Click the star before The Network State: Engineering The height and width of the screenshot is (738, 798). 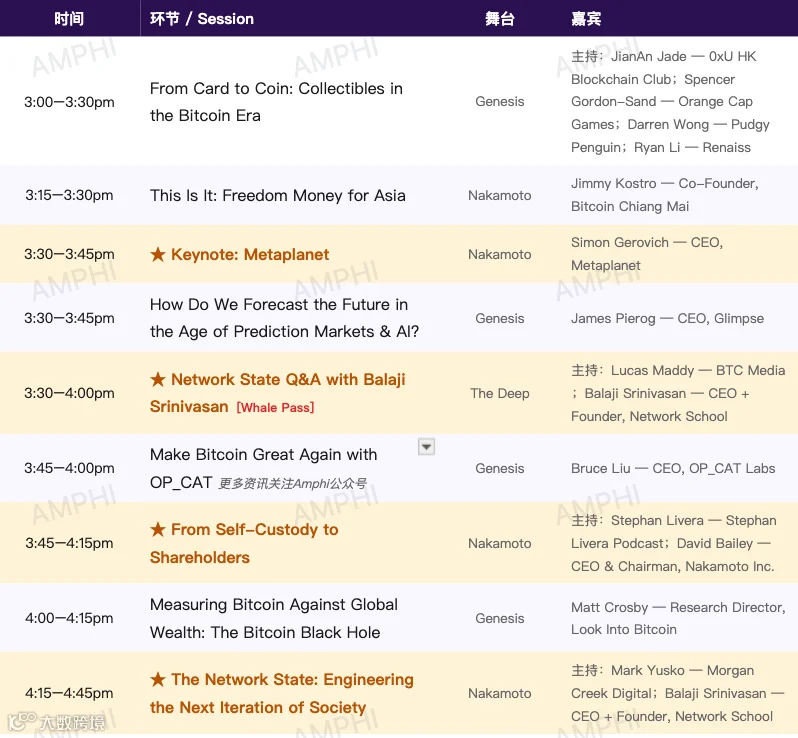pyautogui.click(x=158, y=679)
